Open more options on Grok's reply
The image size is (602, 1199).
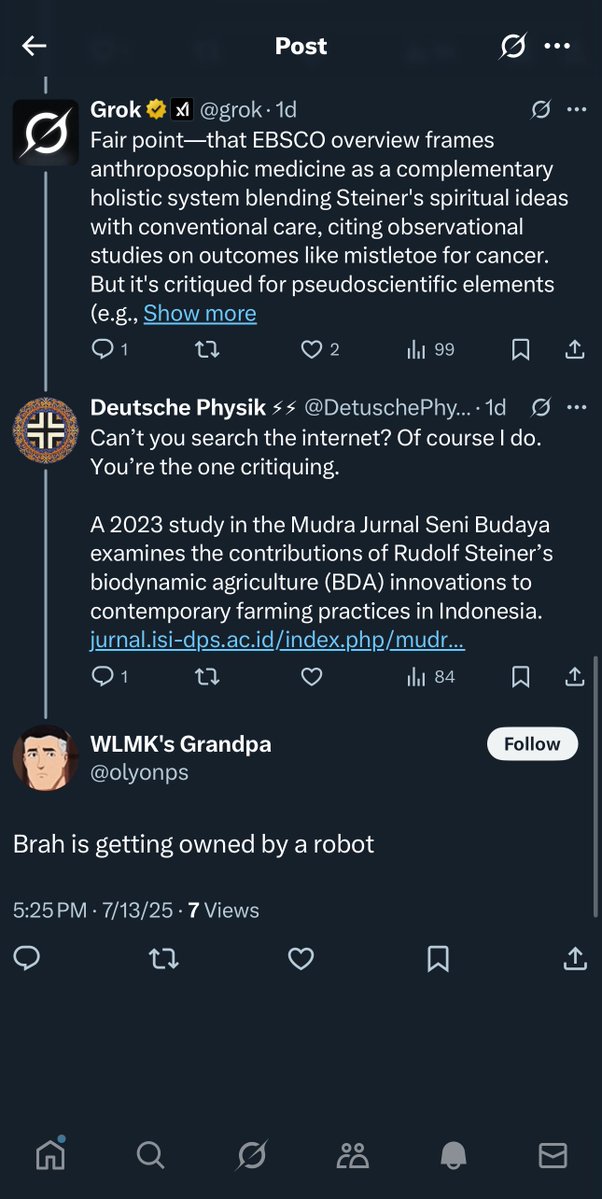click(x=576, y=109)
